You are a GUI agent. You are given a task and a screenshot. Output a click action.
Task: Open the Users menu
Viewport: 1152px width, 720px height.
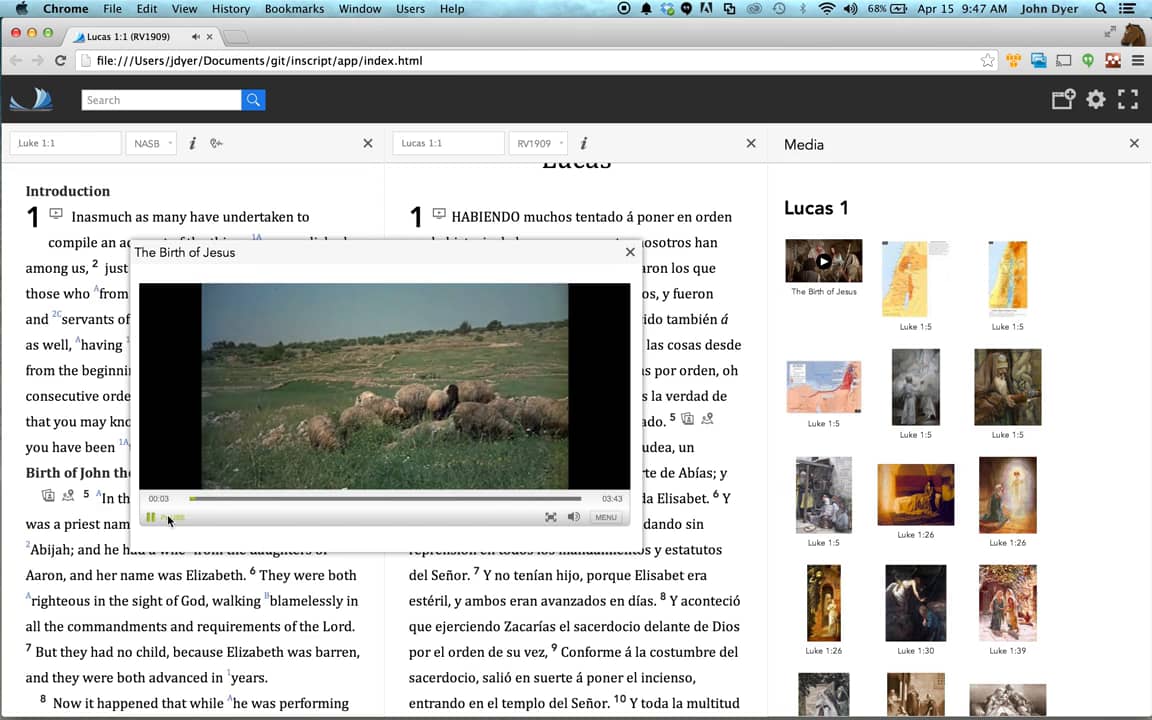pos(410,9)
